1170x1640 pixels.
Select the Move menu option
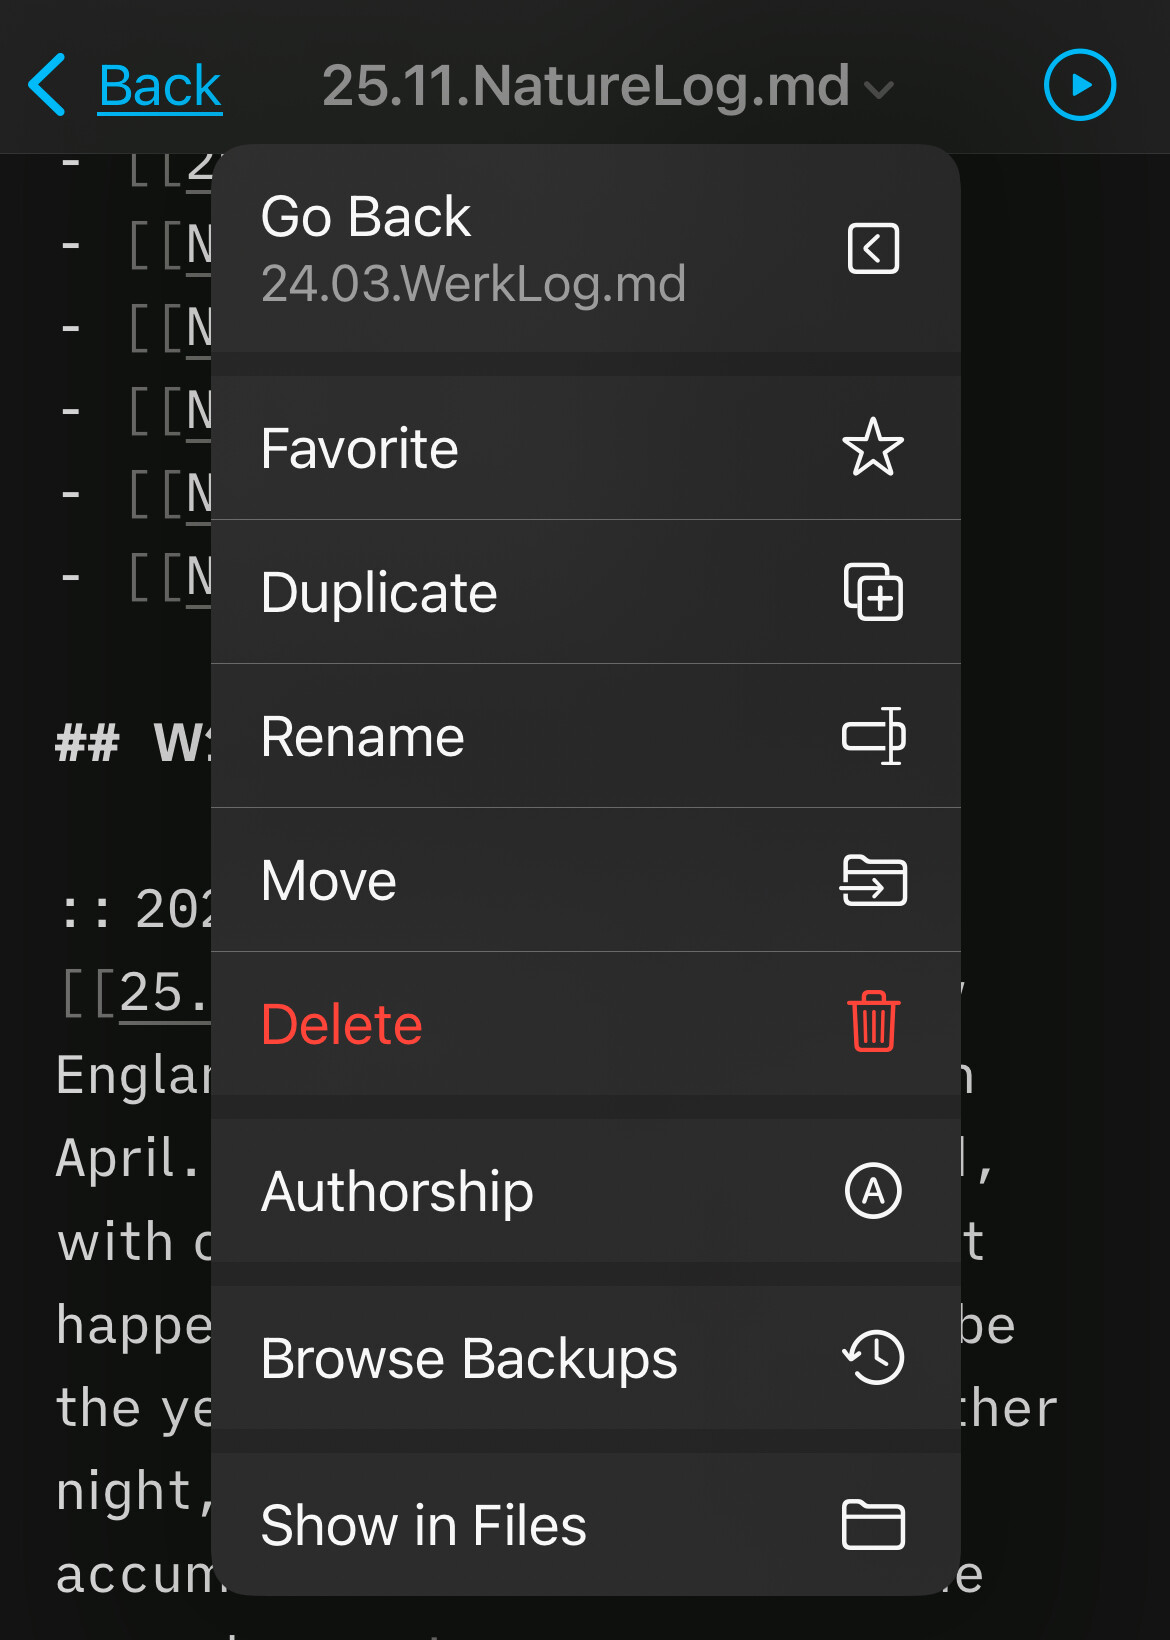click(329, 881)
